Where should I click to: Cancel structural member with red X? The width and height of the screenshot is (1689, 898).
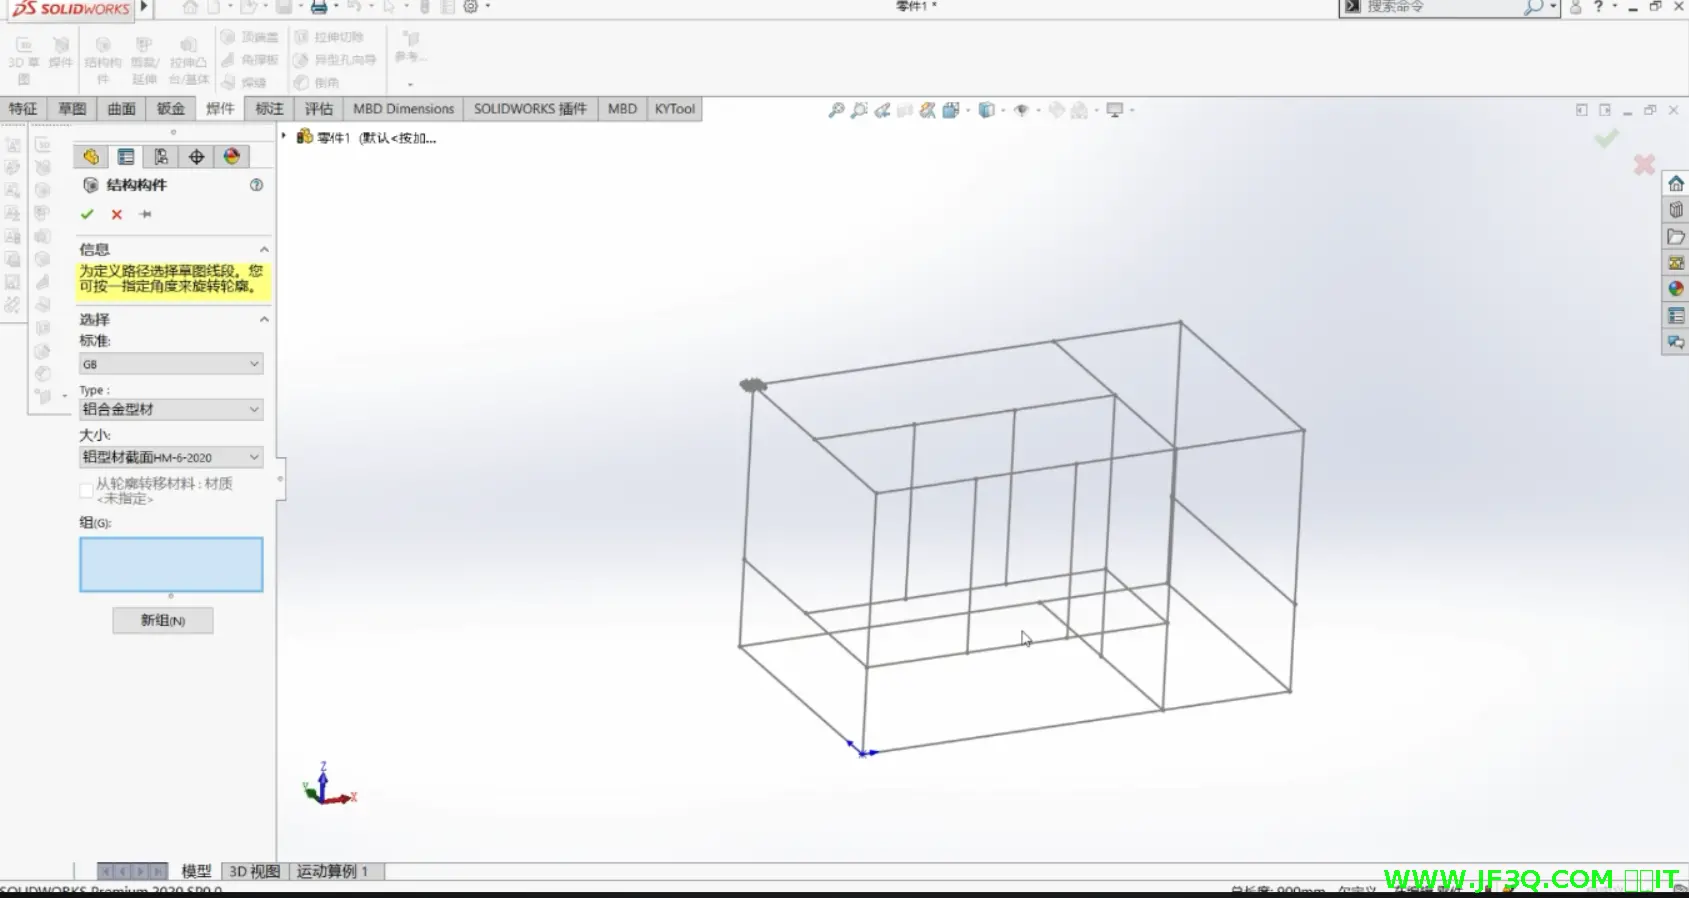tap(117, 214)
